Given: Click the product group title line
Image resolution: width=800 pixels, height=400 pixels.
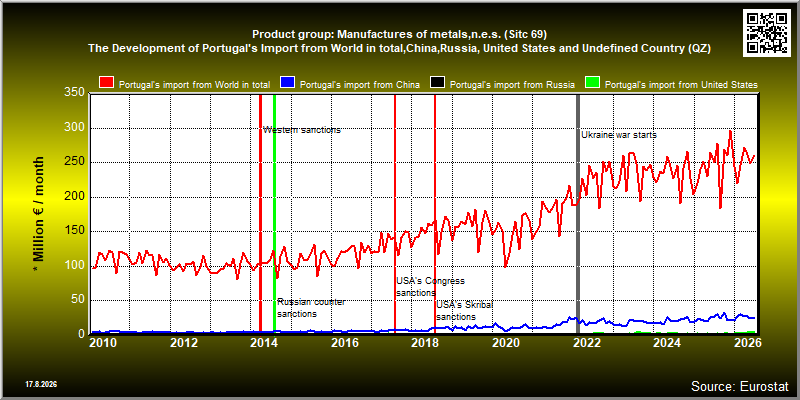Looking at the screenshot, I should [x=399, y=35].
